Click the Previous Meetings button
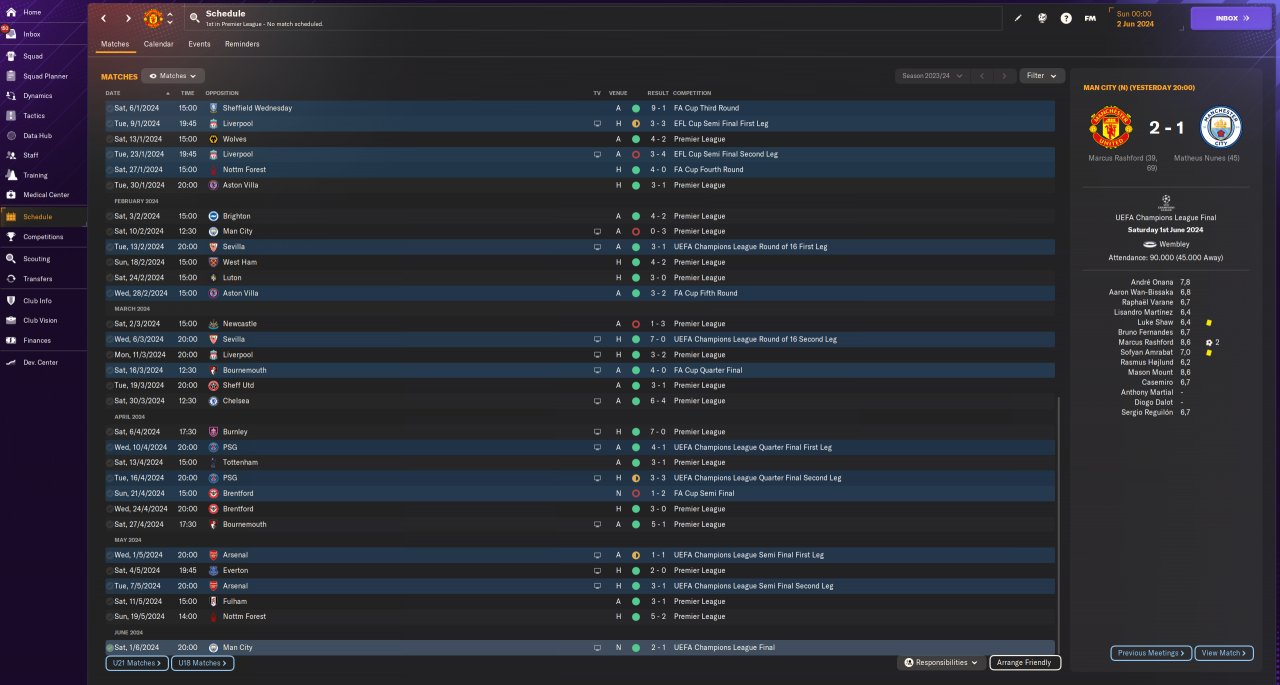The image size is (1280, 685). 1150,653
